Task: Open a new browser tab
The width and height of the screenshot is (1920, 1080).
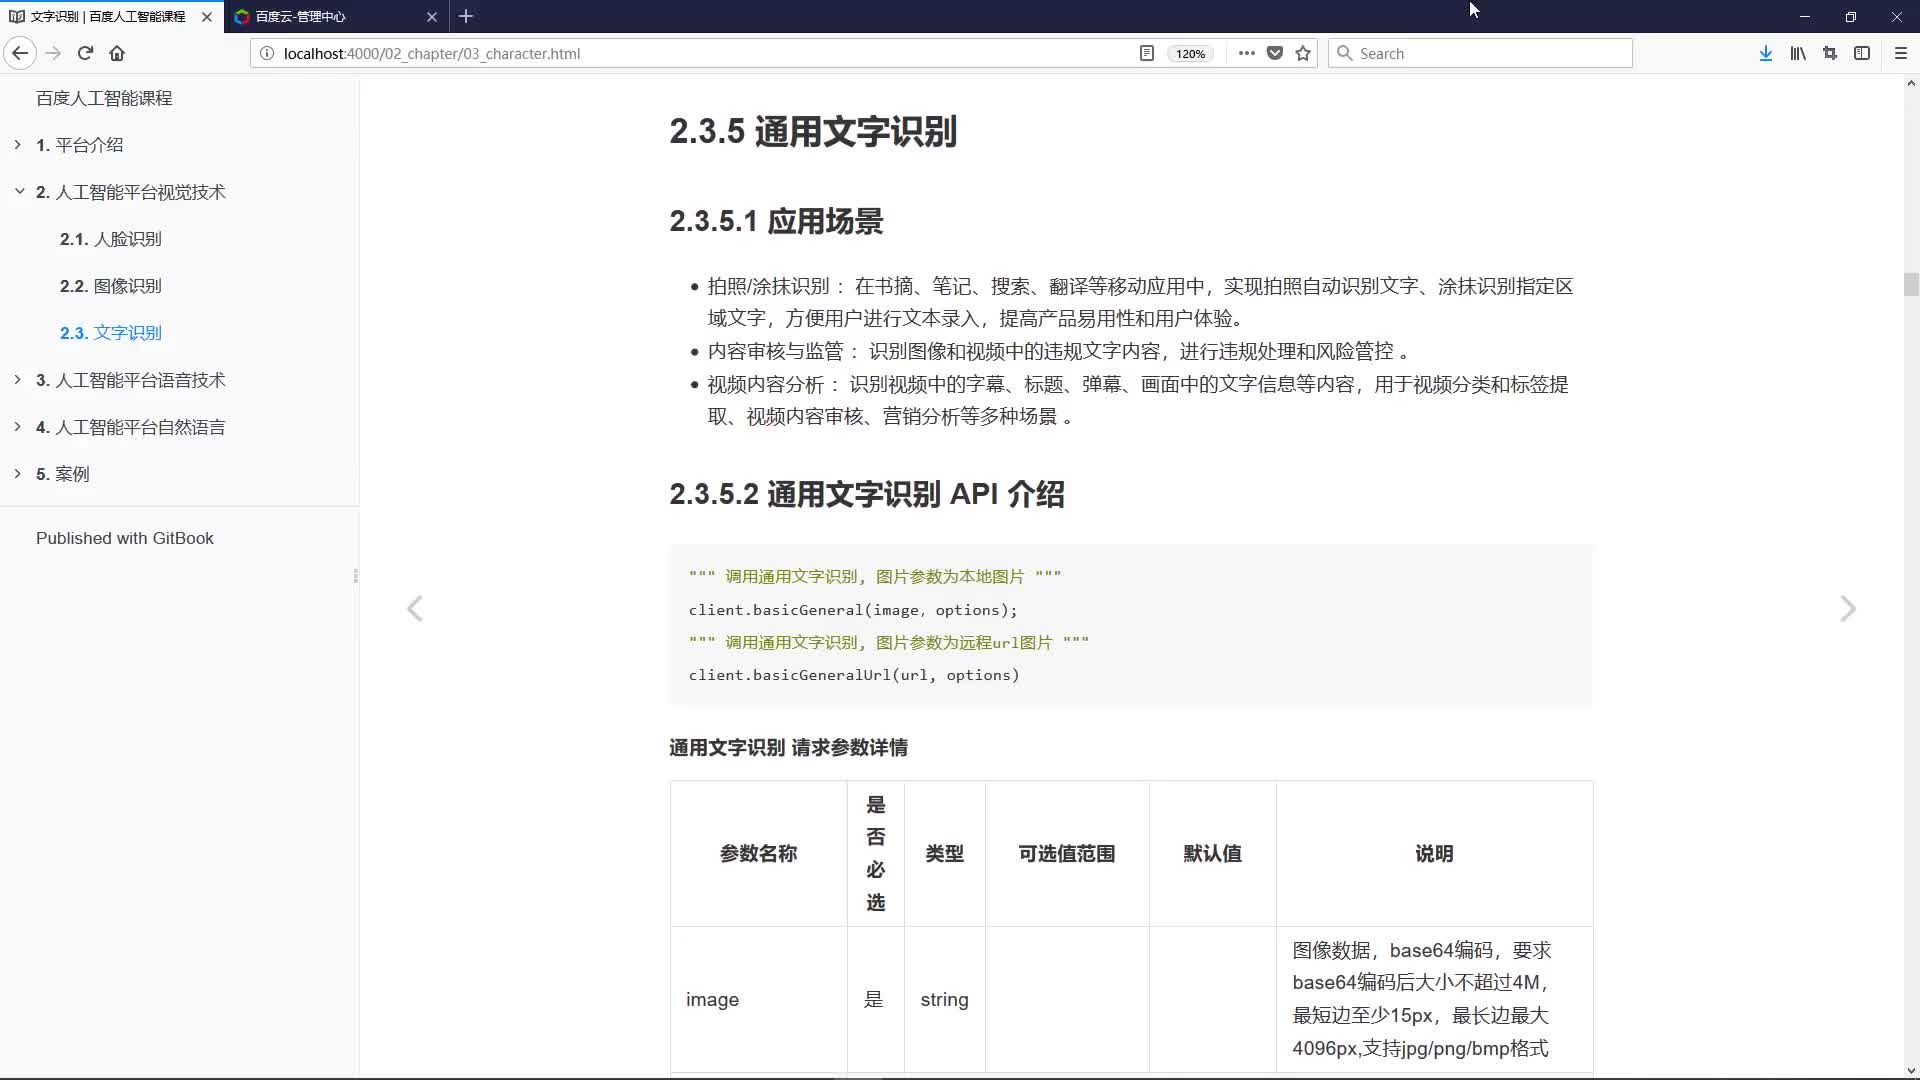Action: coord(466,16)
